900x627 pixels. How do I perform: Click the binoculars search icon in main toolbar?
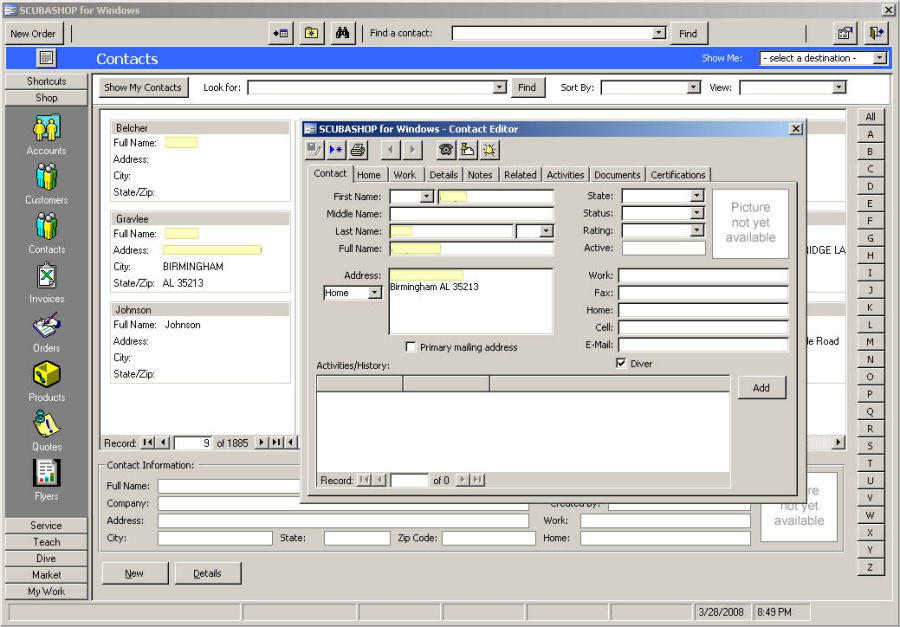point(343,33)
